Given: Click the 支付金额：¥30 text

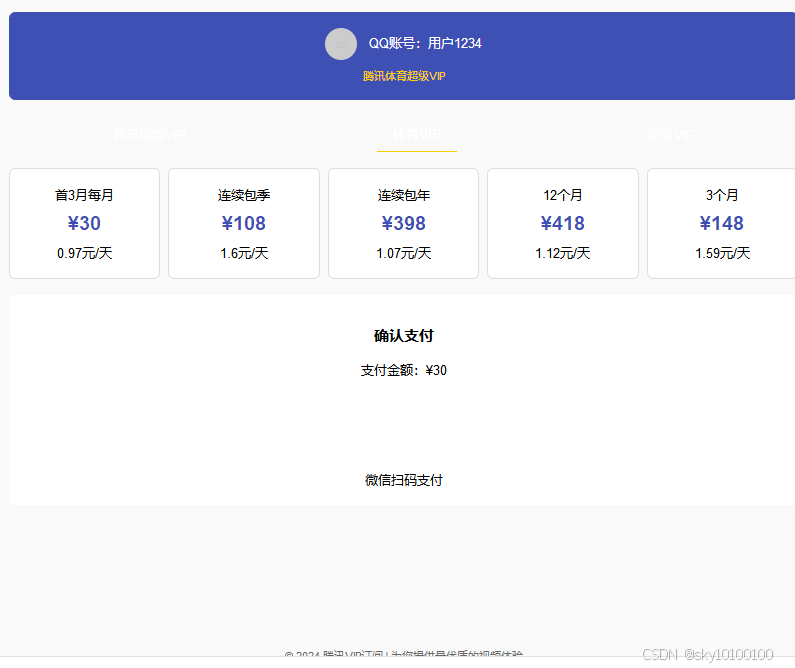Looking at the screenshot, I should pyautogui.click(x=404, y=370).
